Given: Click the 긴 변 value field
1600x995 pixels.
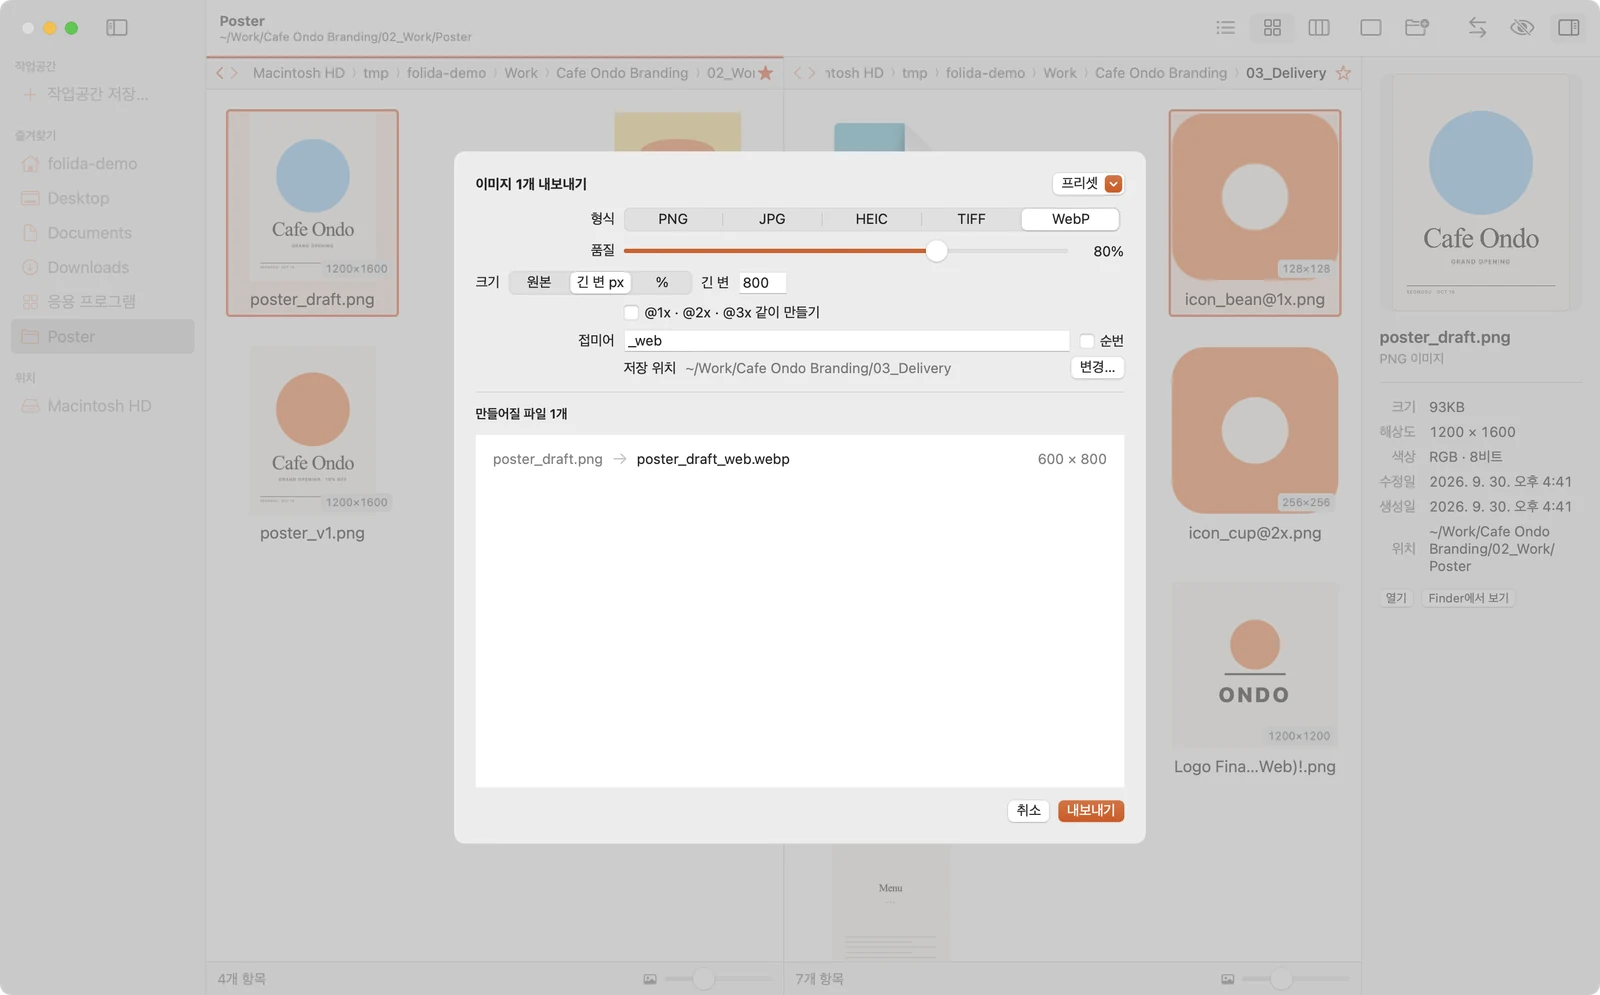Looking at the screenshot, I should pos(762,283).
